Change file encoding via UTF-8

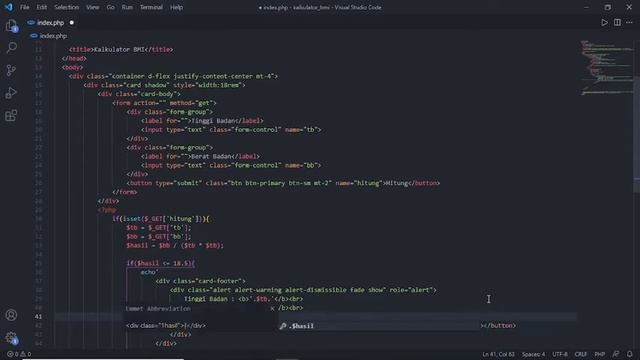pos(560,354)
